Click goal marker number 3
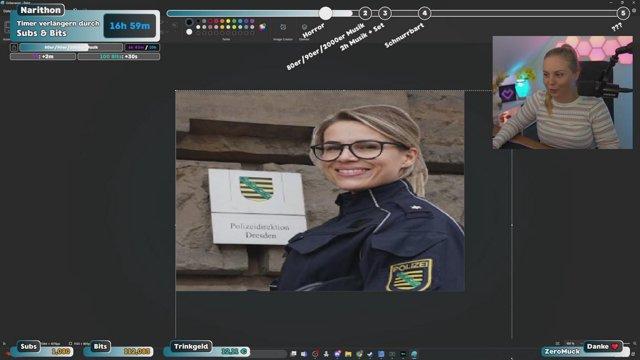Image resolution: width=640 pixels, height=360 pixels. click(384, 13)
